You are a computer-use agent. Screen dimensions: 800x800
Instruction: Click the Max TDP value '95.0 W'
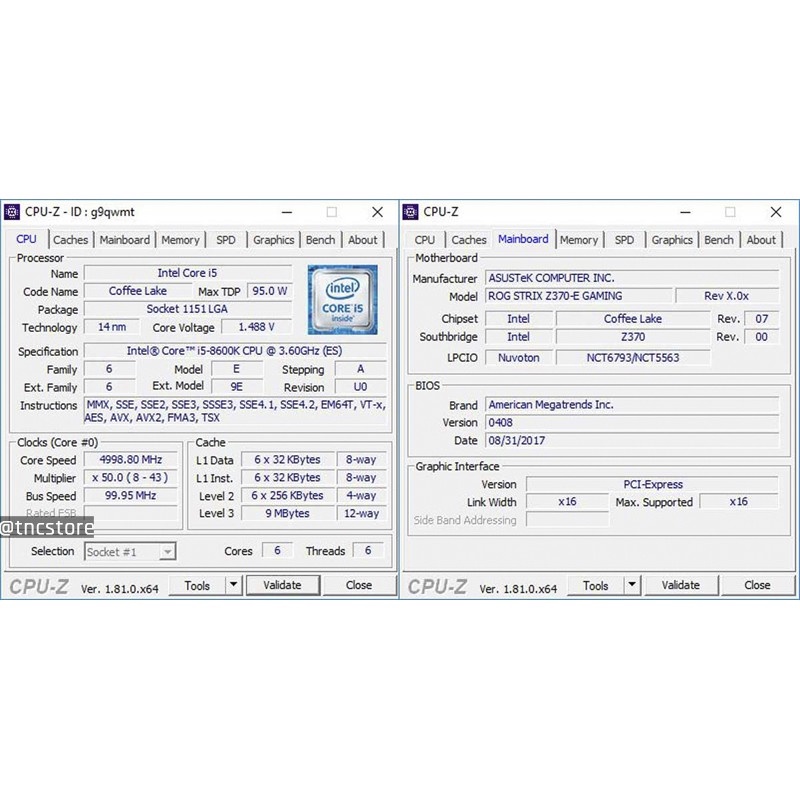tap(269, 291)
